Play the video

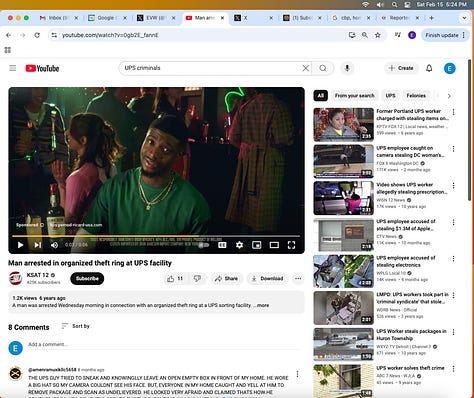(x=20, y=245)
